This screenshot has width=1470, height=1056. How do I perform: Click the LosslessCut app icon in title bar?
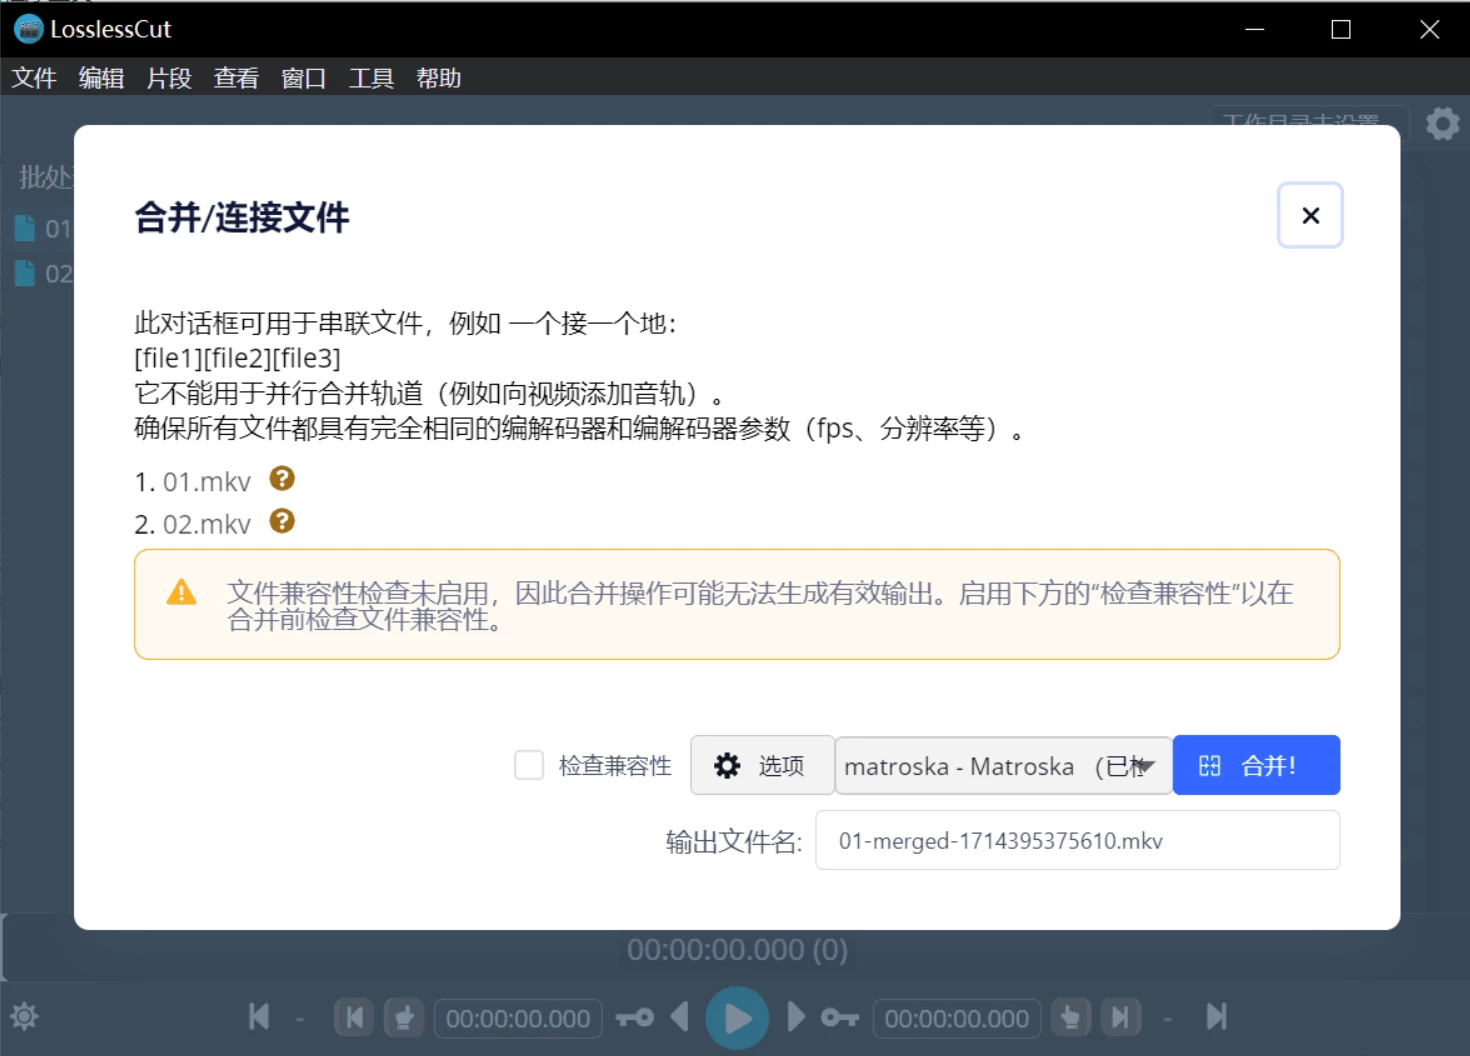[x=28, y=29]
